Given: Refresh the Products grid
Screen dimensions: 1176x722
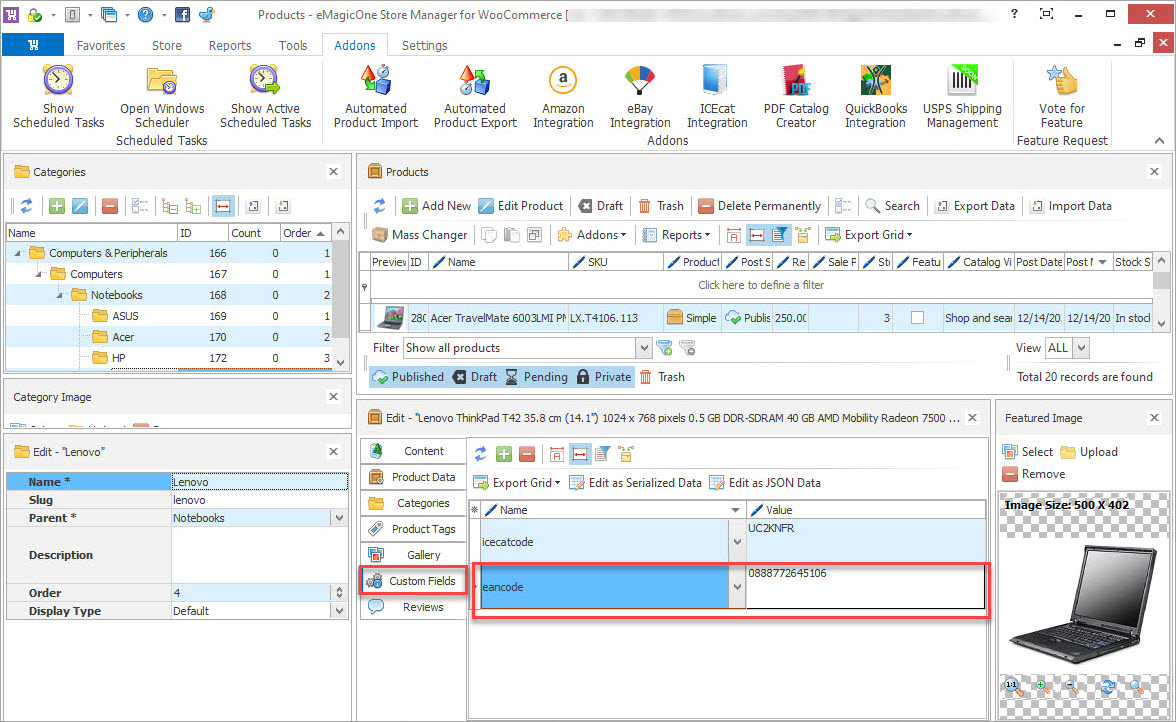Looking at the screenshot, I should pyautogui.click(x=380, y=205).
